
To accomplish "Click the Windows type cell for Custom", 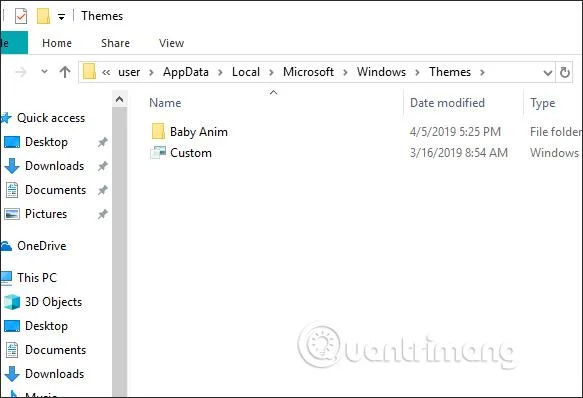I will 554,153.
